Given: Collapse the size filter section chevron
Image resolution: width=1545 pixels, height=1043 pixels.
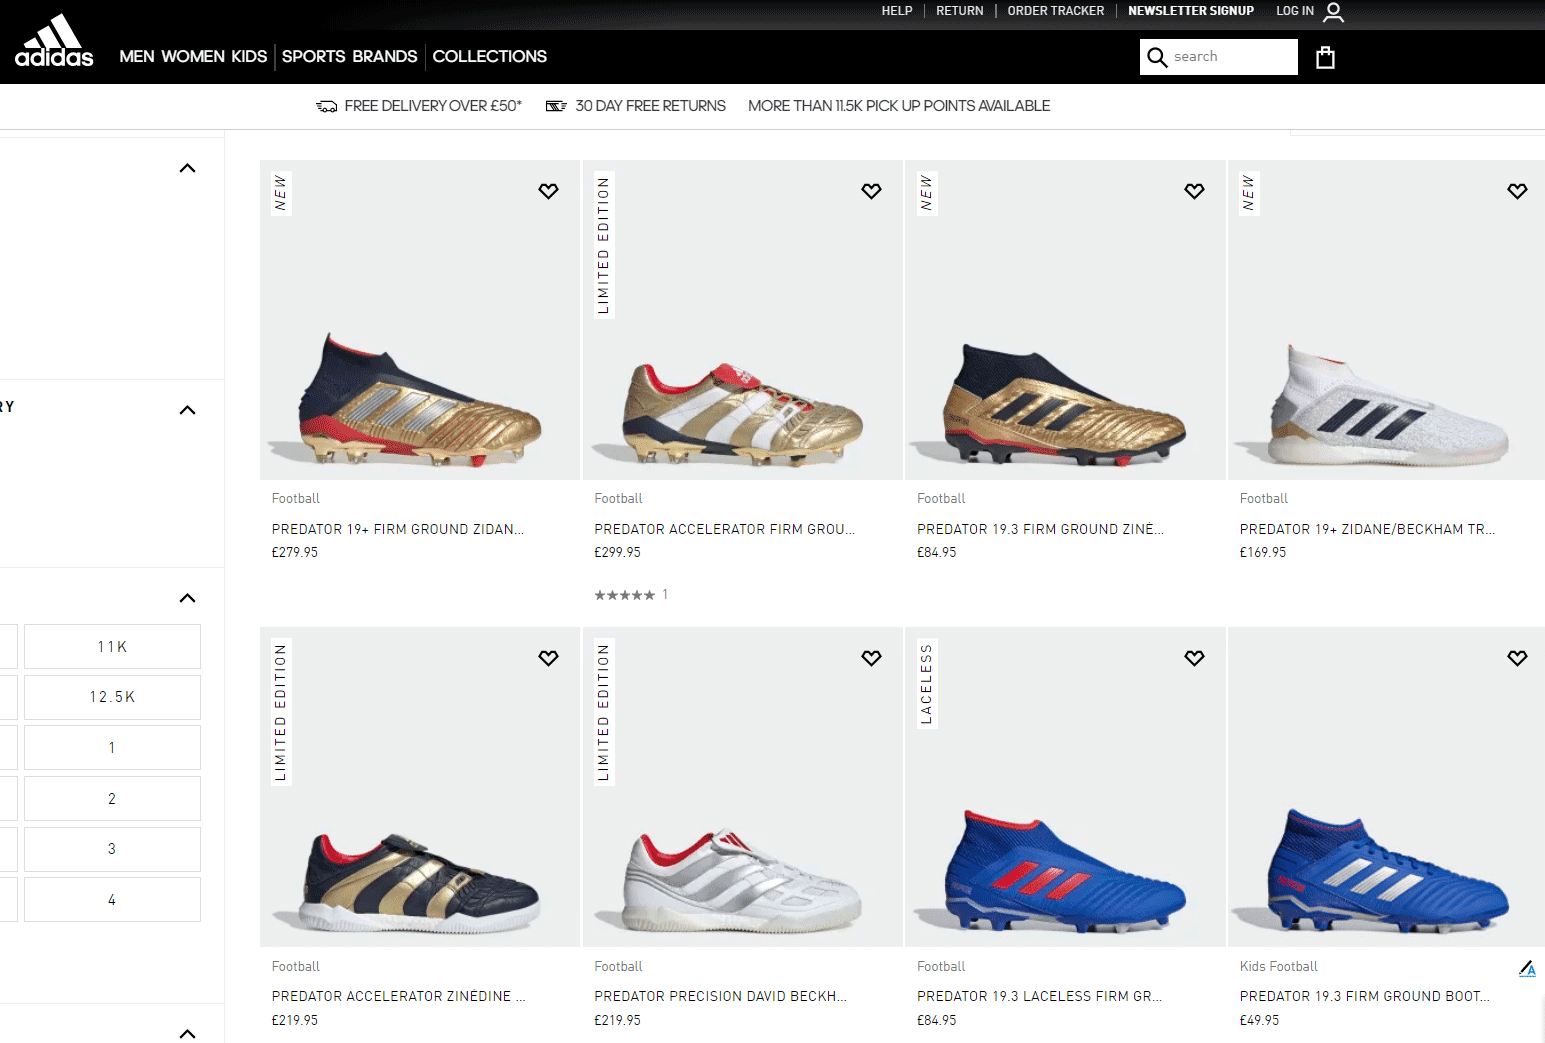Looking at the screenshot, I should tap(187, 598).
